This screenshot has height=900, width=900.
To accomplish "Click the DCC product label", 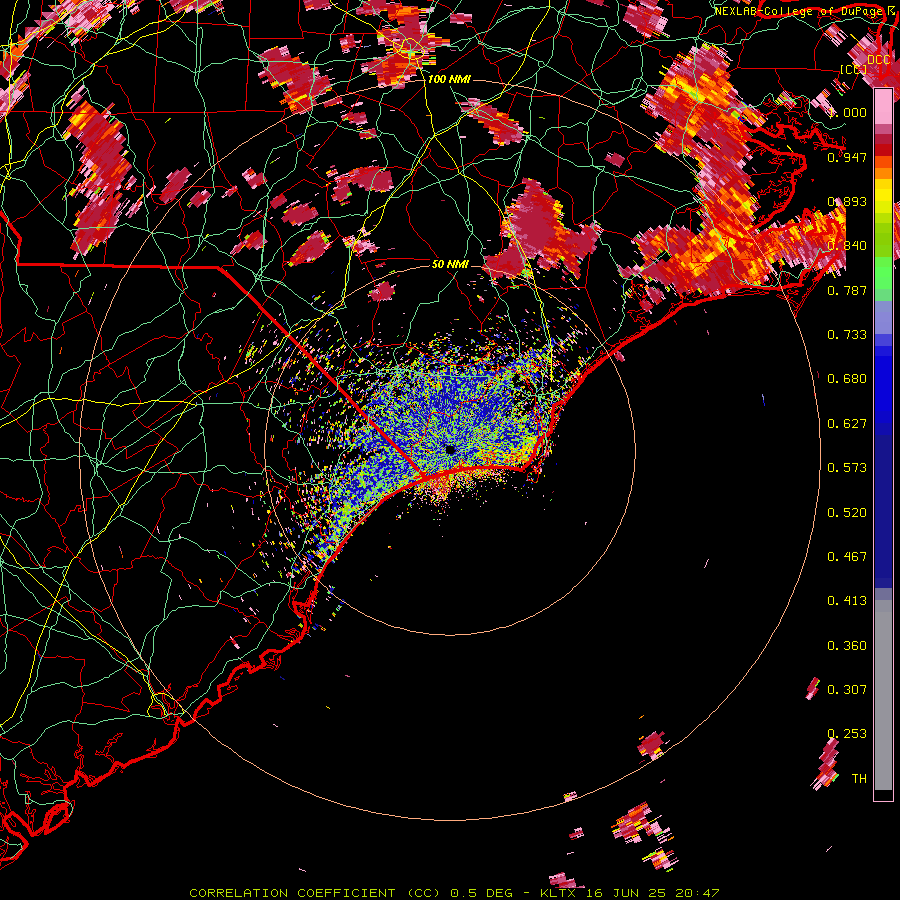I will [x=878, y=60].
